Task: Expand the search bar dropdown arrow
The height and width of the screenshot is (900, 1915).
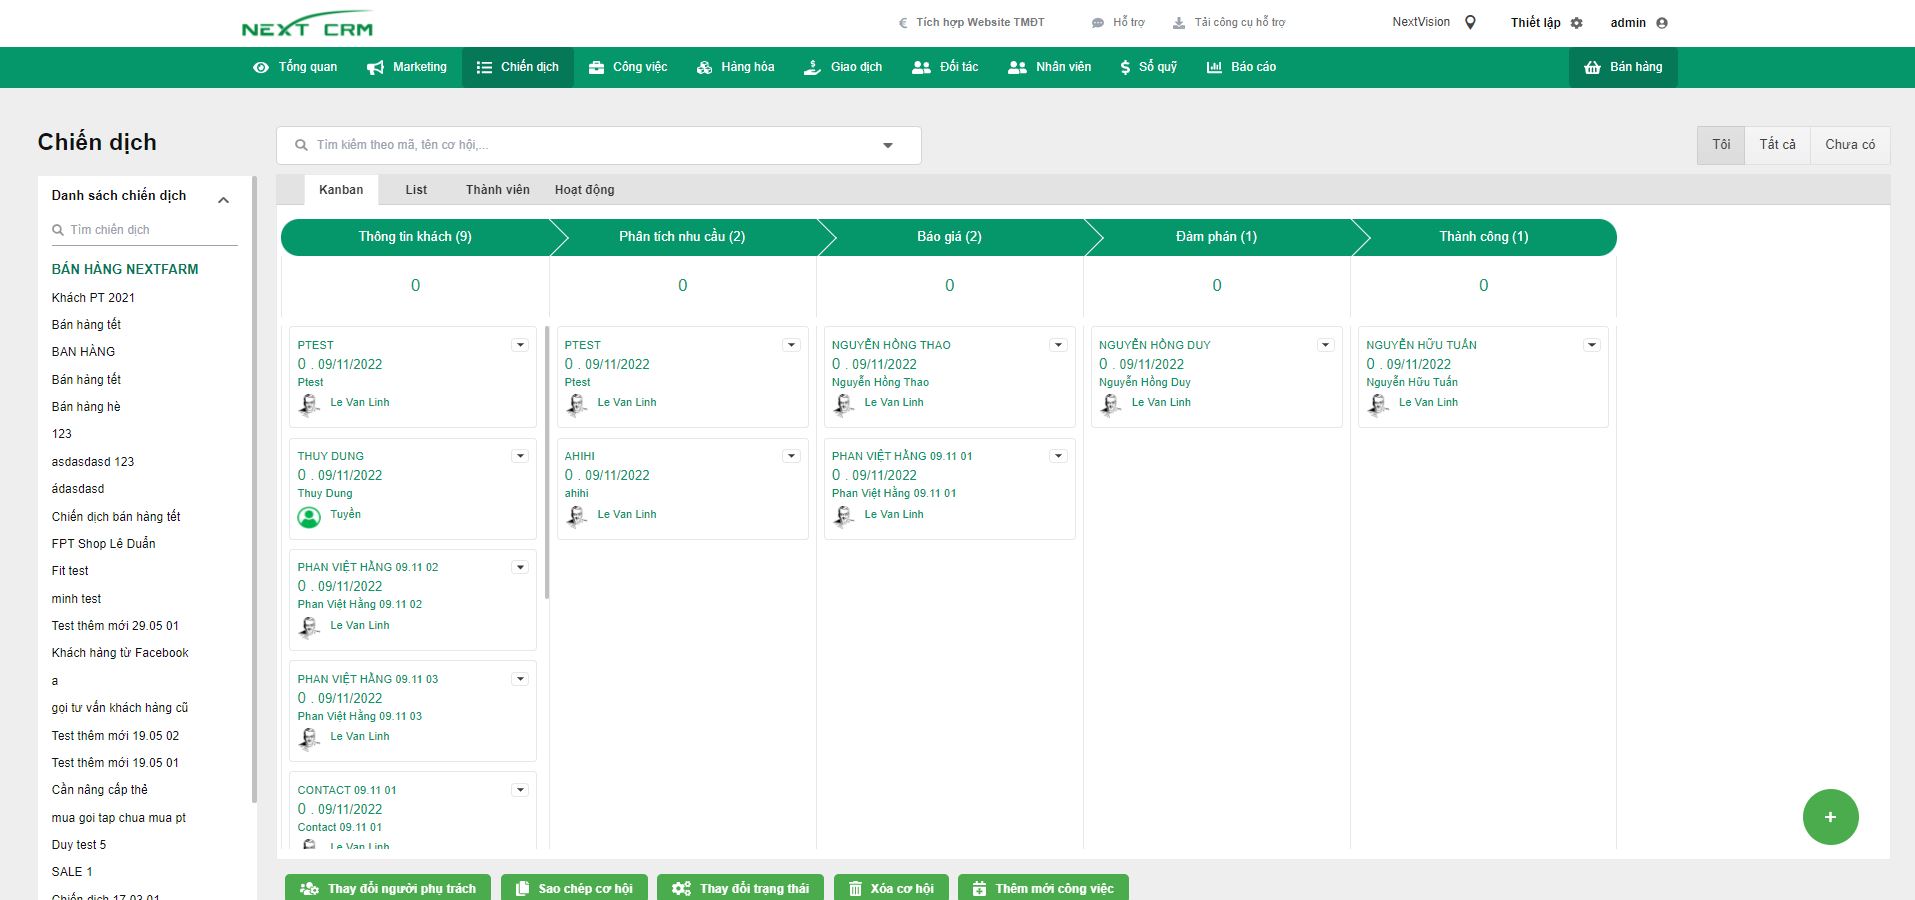Action: [x=887, y=146]
